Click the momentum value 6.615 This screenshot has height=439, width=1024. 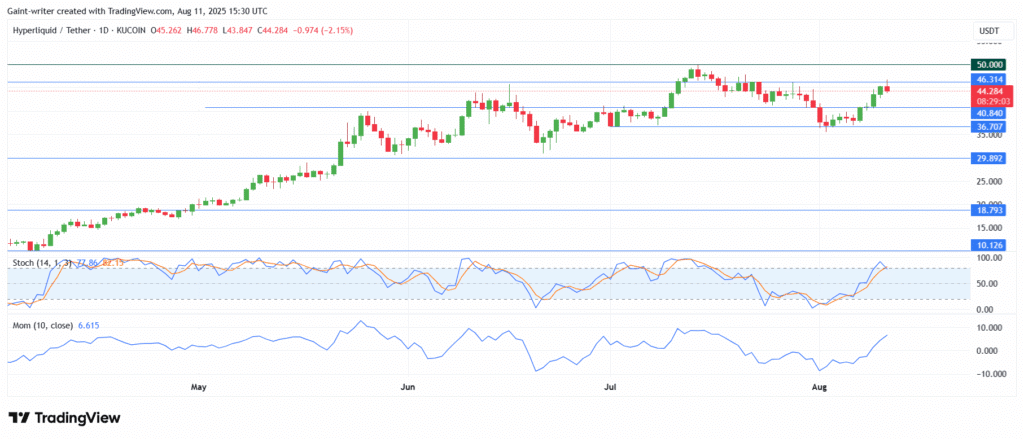[88, 325]
